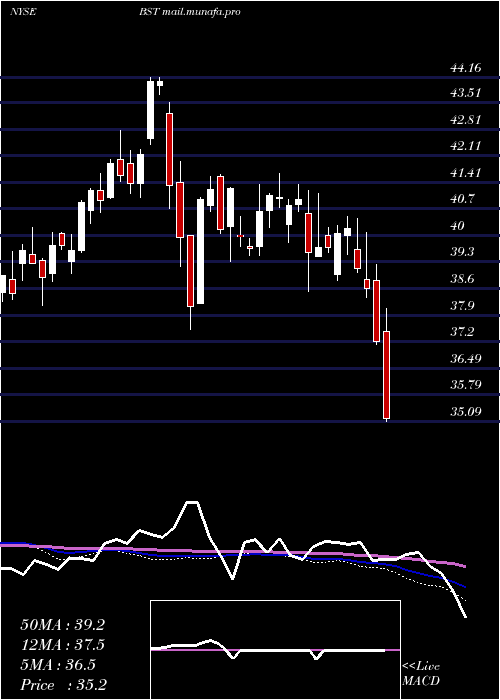Click the 36.49 price axis label

(x=466, y=358)
